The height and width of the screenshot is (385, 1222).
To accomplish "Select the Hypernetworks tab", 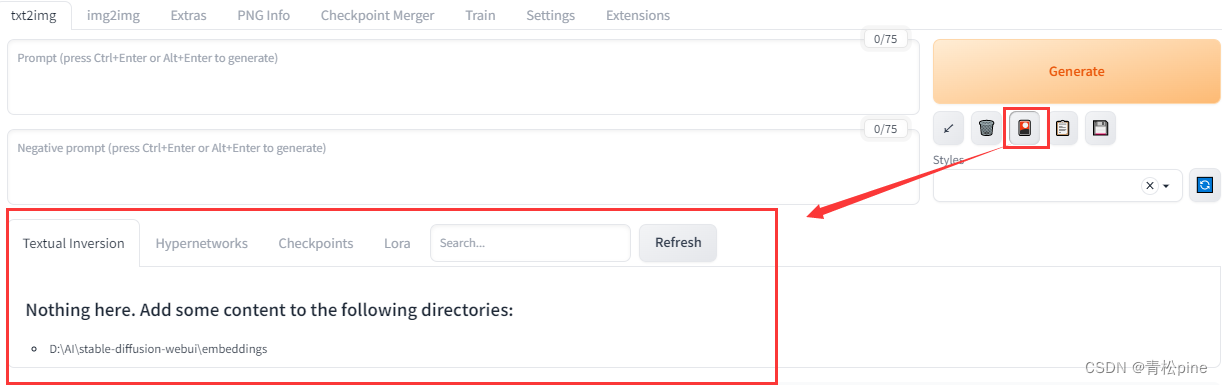I will pos(202,243).
